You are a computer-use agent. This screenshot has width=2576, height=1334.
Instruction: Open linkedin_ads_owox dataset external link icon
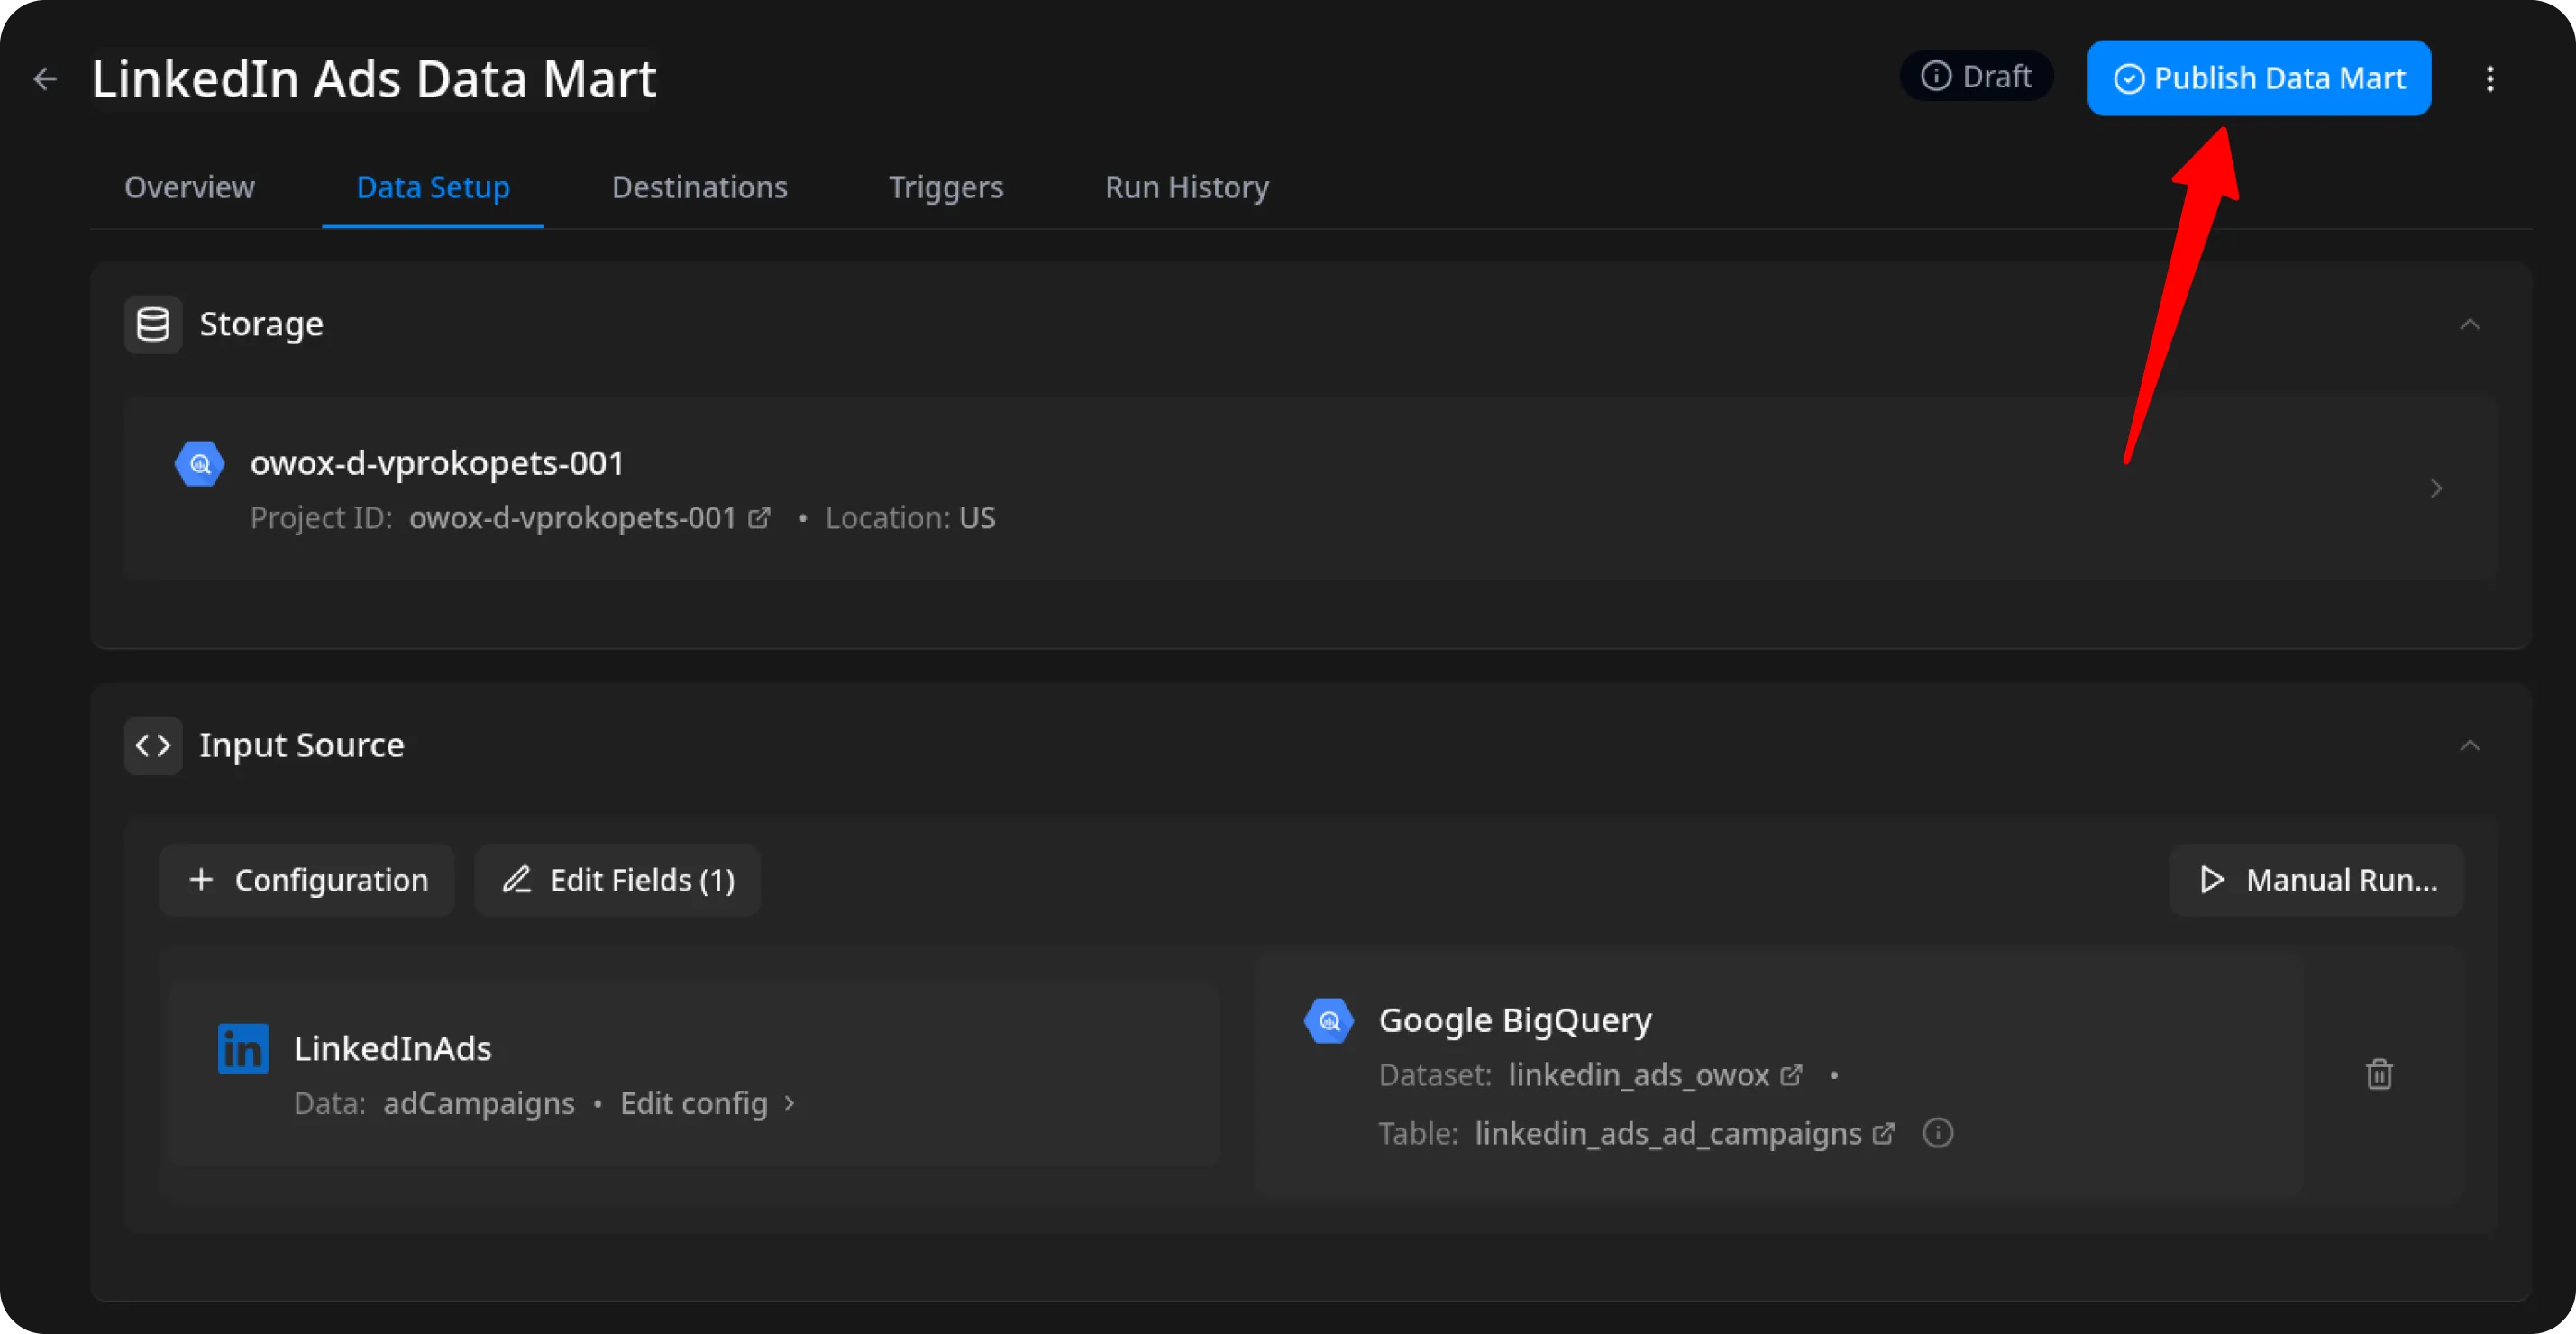pyautogui.click(x=1792, y=1075)
